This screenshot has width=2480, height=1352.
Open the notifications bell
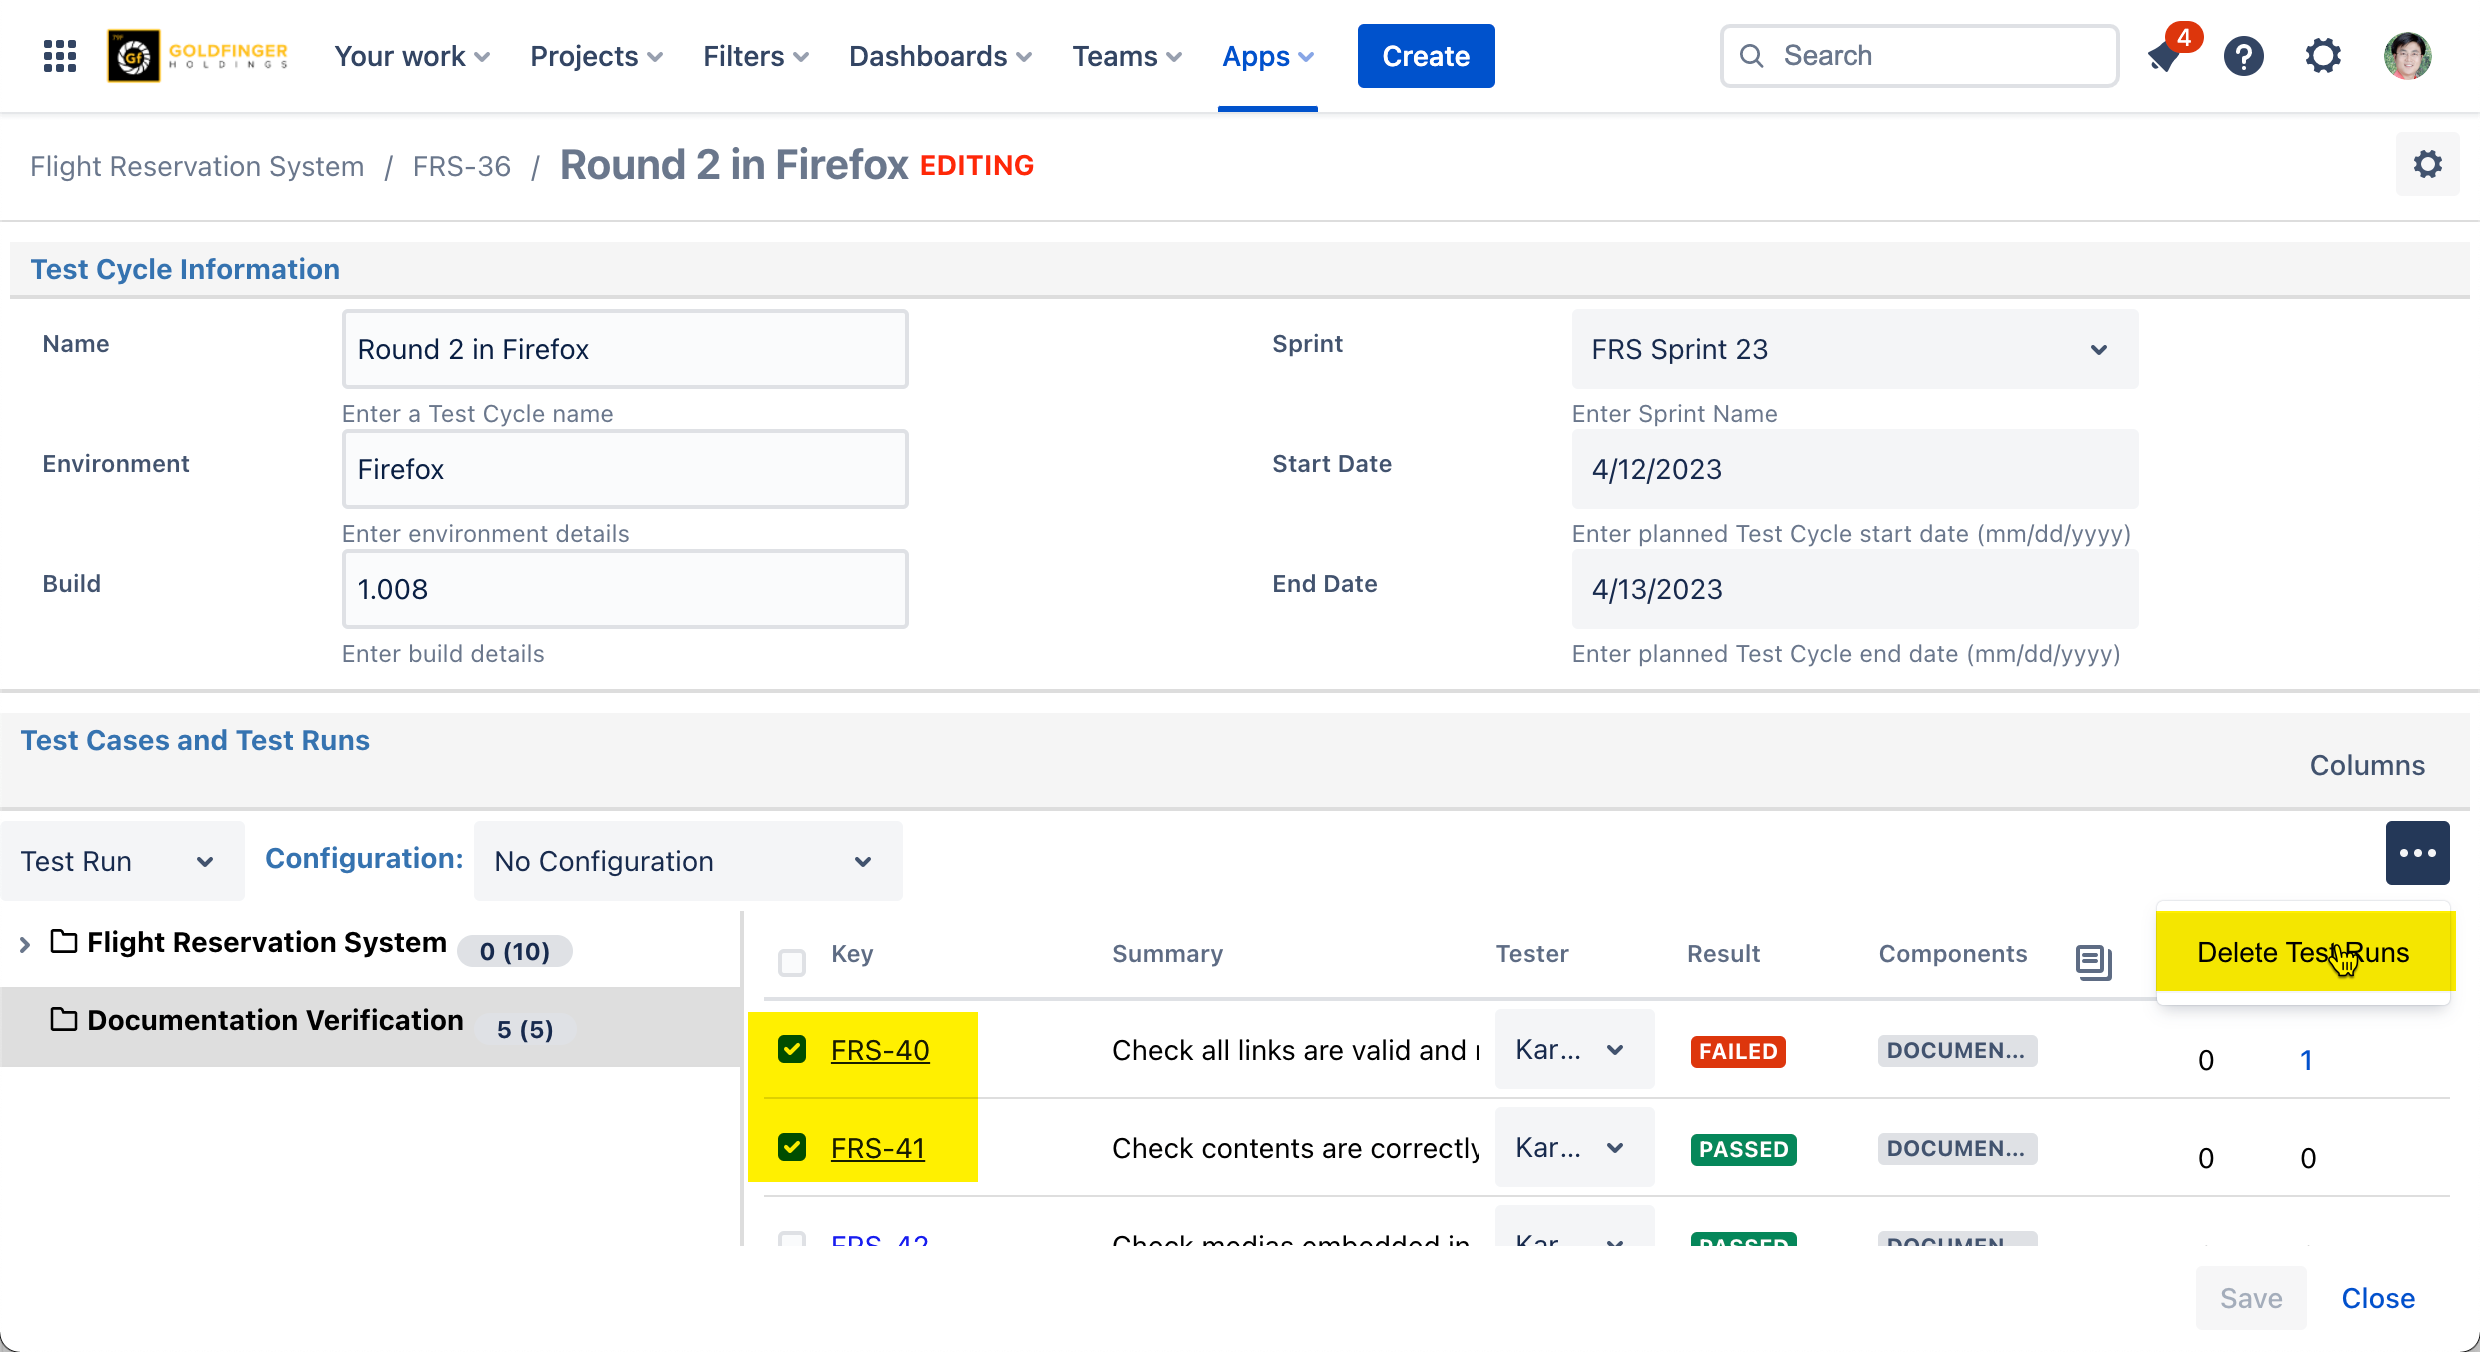coord(2165,56)
